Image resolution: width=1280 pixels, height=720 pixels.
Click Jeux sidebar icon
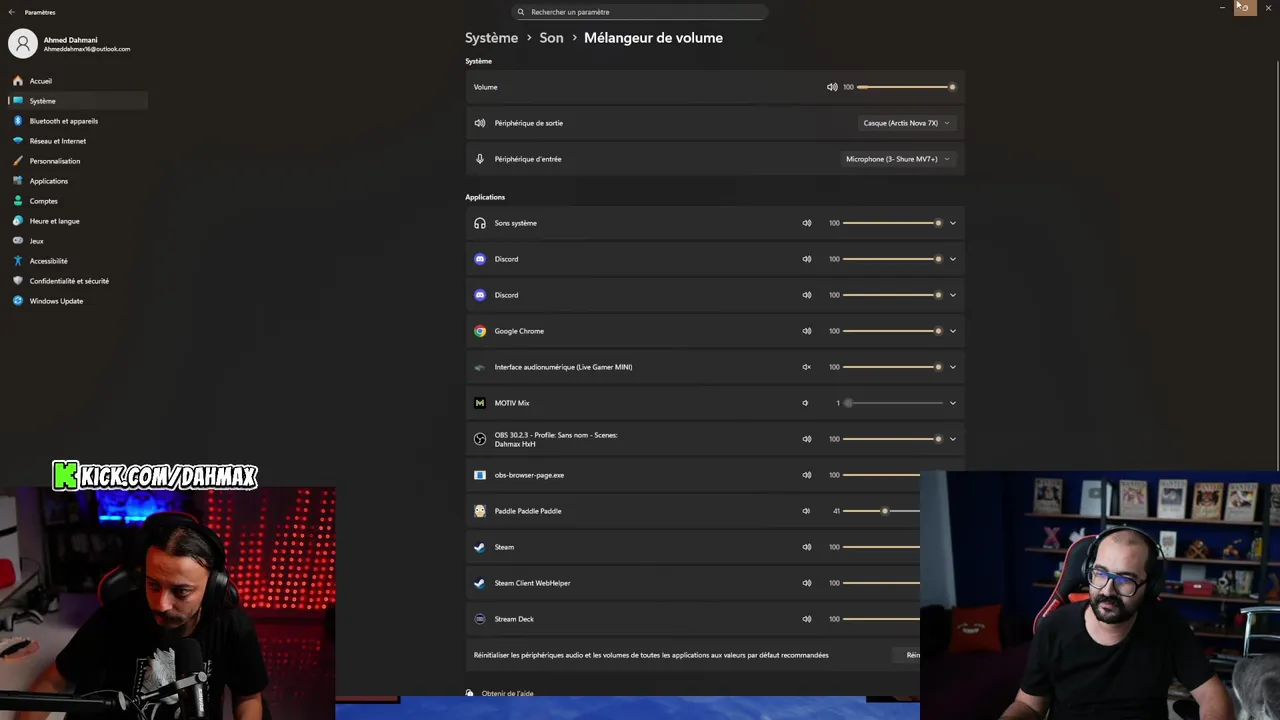point(18,241)
